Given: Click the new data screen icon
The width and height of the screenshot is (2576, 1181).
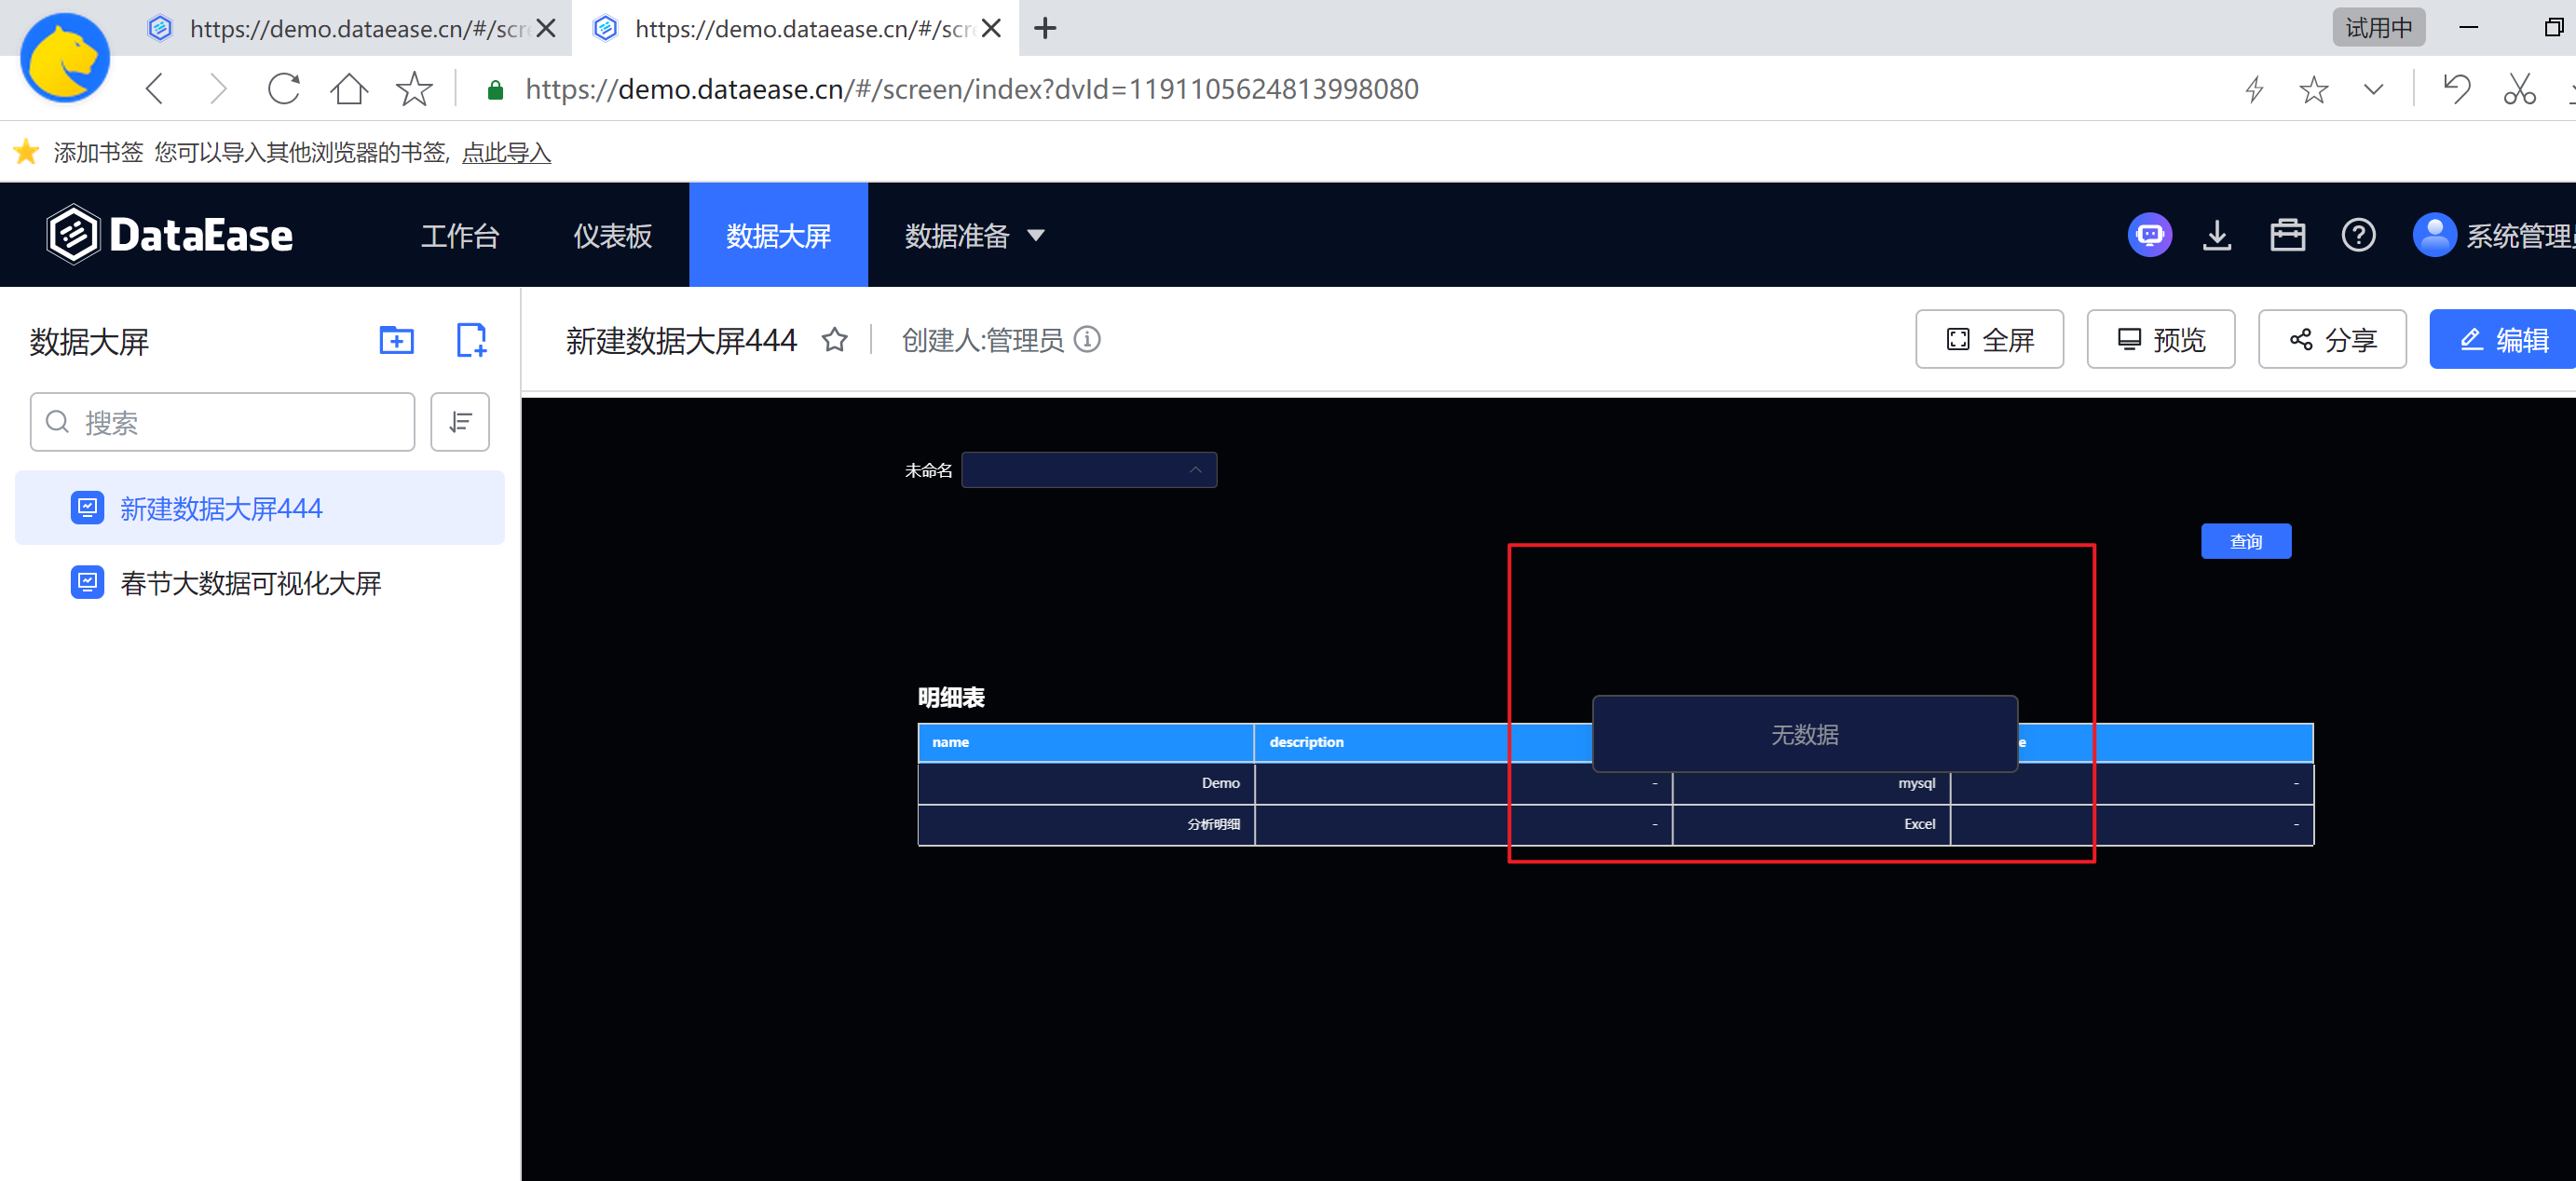Looking at the screenshot, I should pyautogui.click(x=471, y=340).
